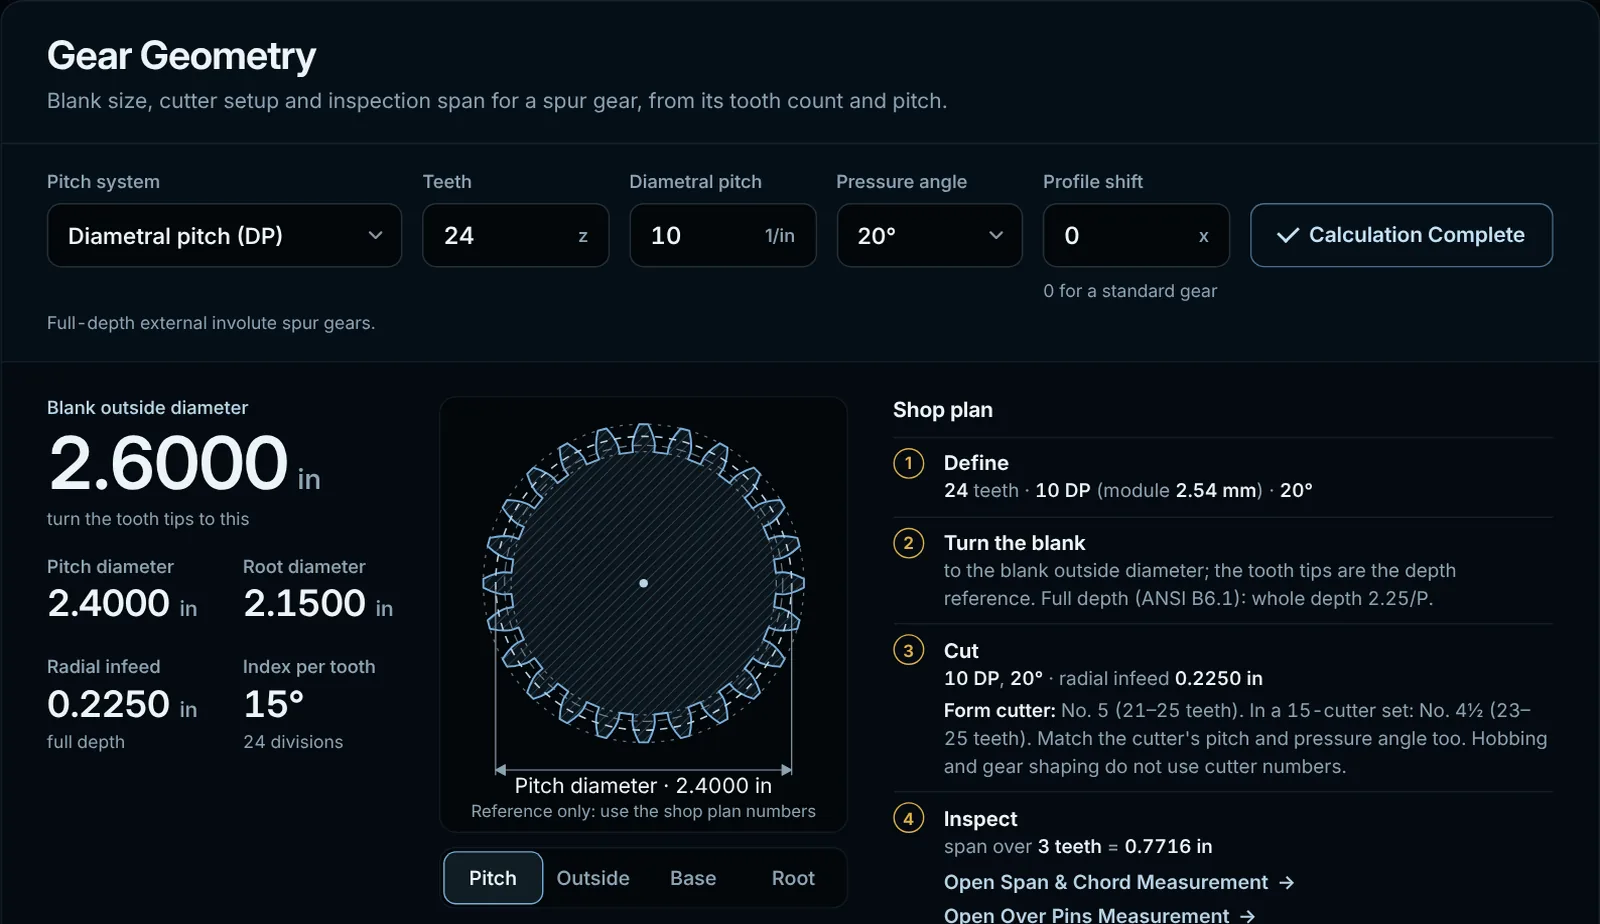Click the pitch diameter value 2.4000 in
This screenshot has height=924, width=1600.
(122, 604)
